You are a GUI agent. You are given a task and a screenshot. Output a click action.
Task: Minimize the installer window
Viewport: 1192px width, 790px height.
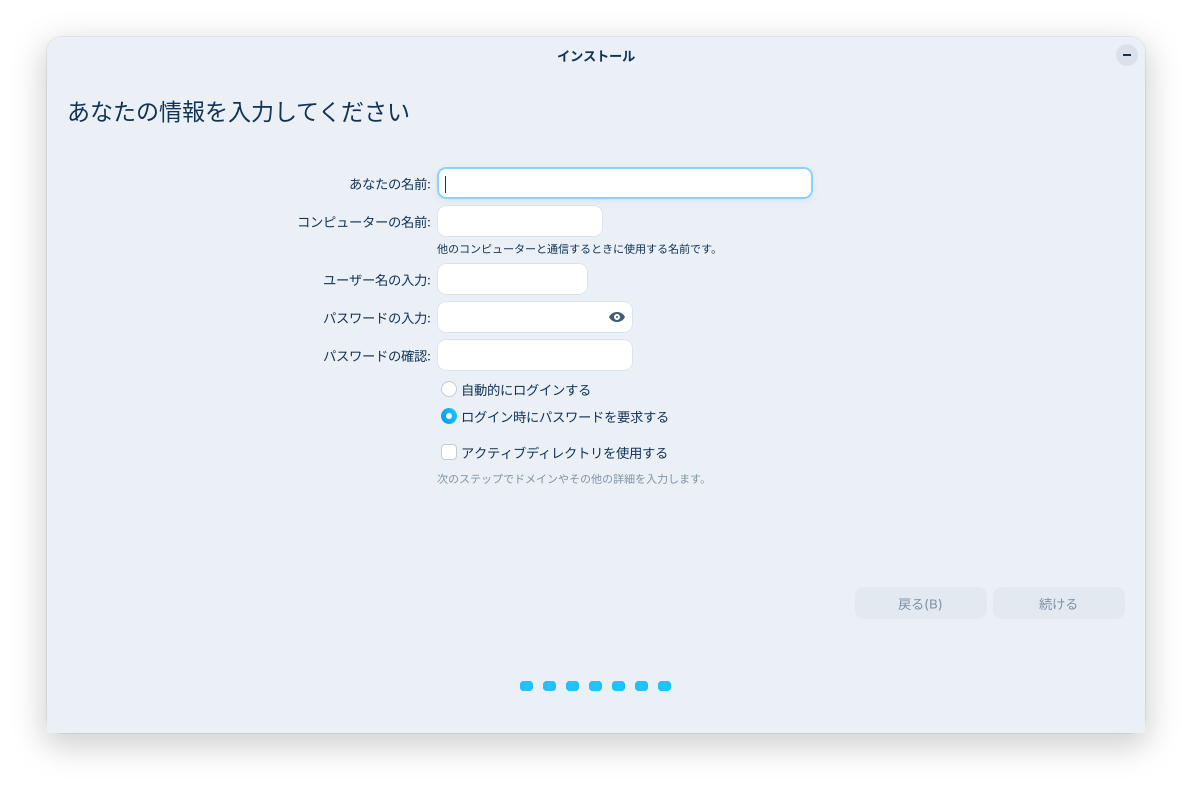coord(1127,55)
